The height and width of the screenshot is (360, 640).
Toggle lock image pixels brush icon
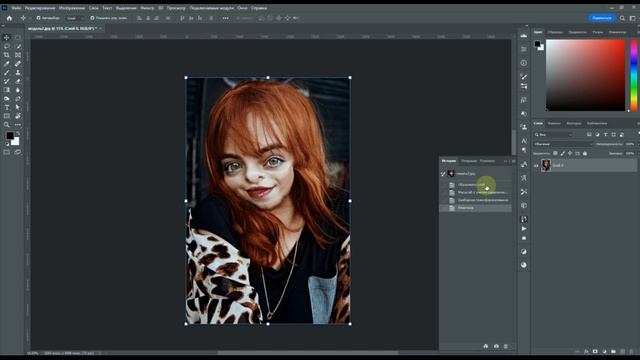tap(562, 153)
